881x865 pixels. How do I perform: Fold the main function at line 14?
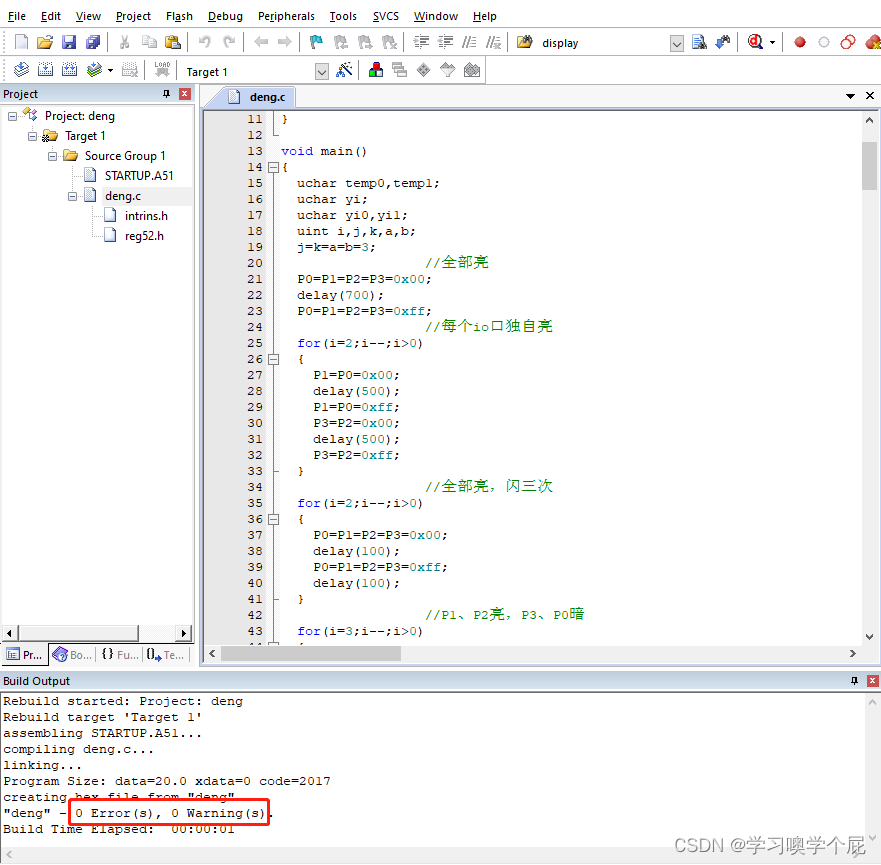click(274, 167)
